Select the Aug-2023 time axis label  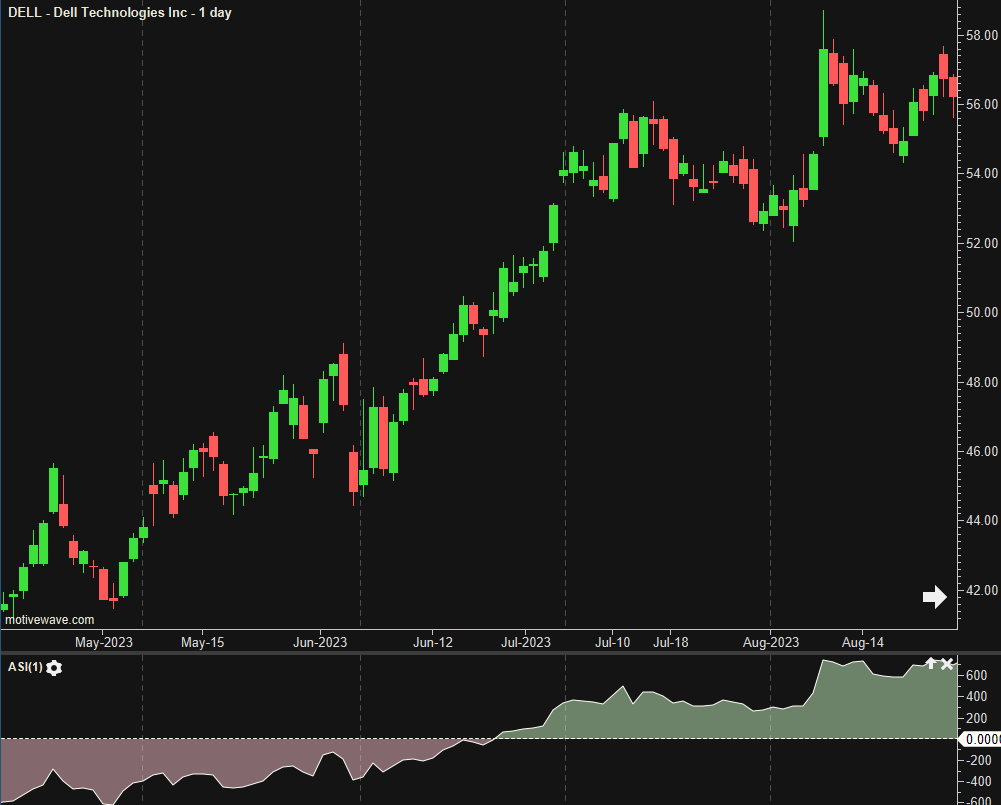[x=771, y=642]
